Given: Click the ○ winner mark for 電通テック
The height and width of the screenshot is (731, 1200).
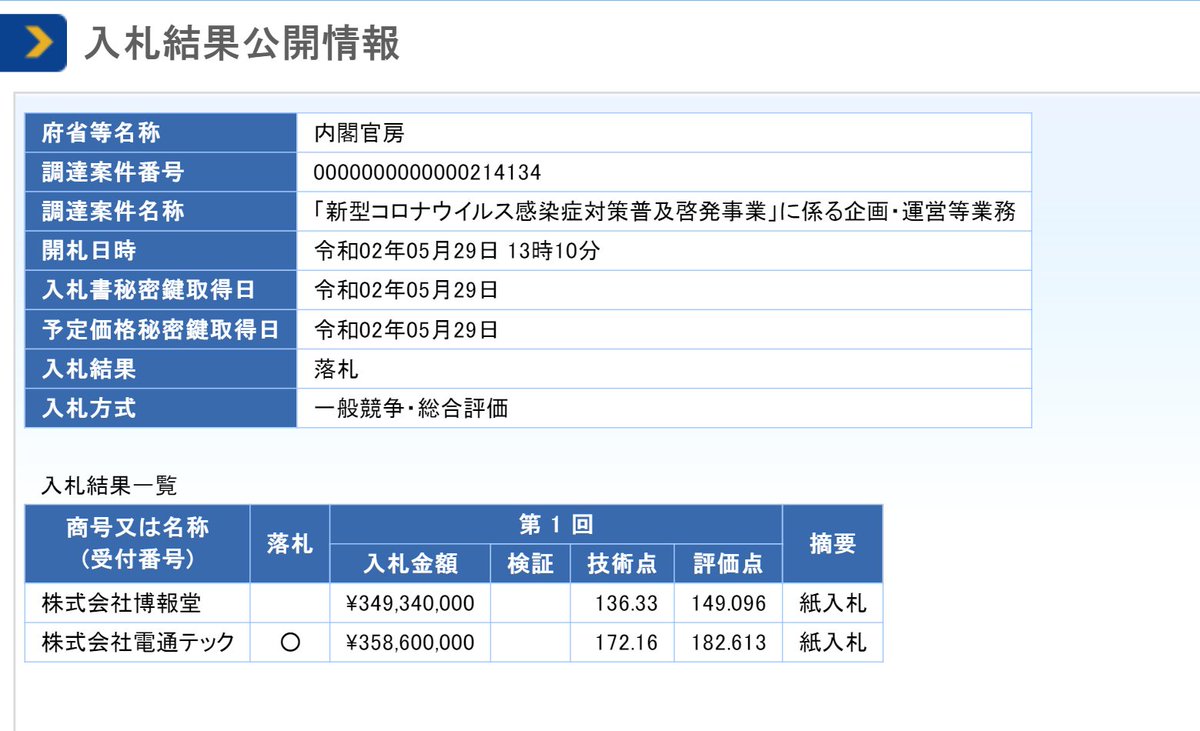Looking at the screenshot, I should coord(290,643).
